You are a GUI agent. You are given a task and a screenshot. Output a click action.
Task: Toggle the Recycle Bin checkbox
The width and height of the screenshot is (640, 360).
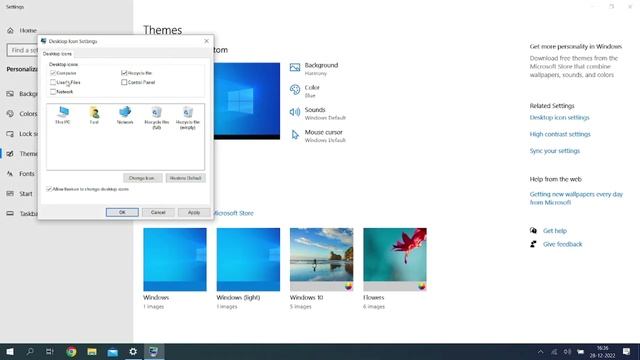pos(124,73)
